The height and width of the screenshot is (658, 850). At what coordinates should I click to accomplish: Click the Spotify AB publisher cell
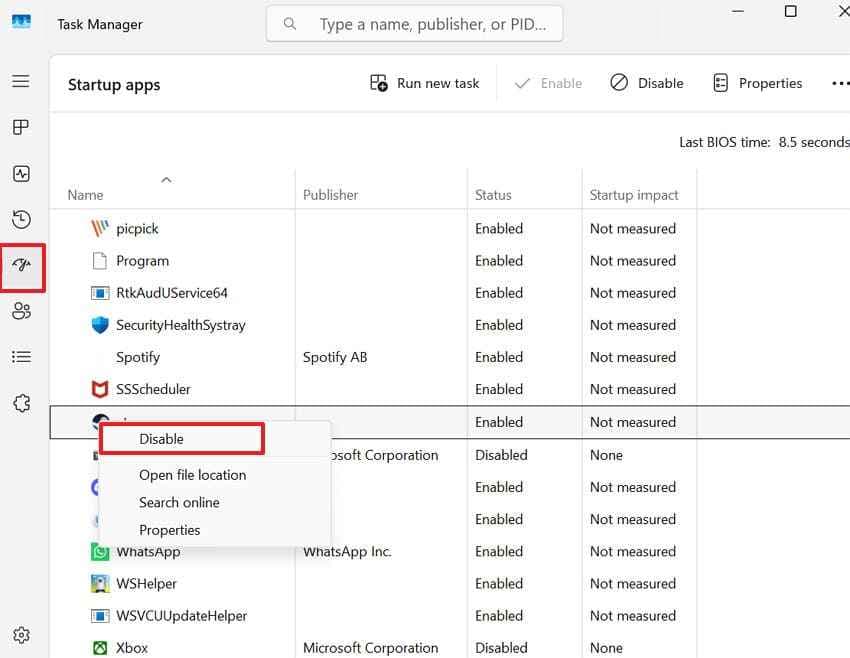(335, 357)
